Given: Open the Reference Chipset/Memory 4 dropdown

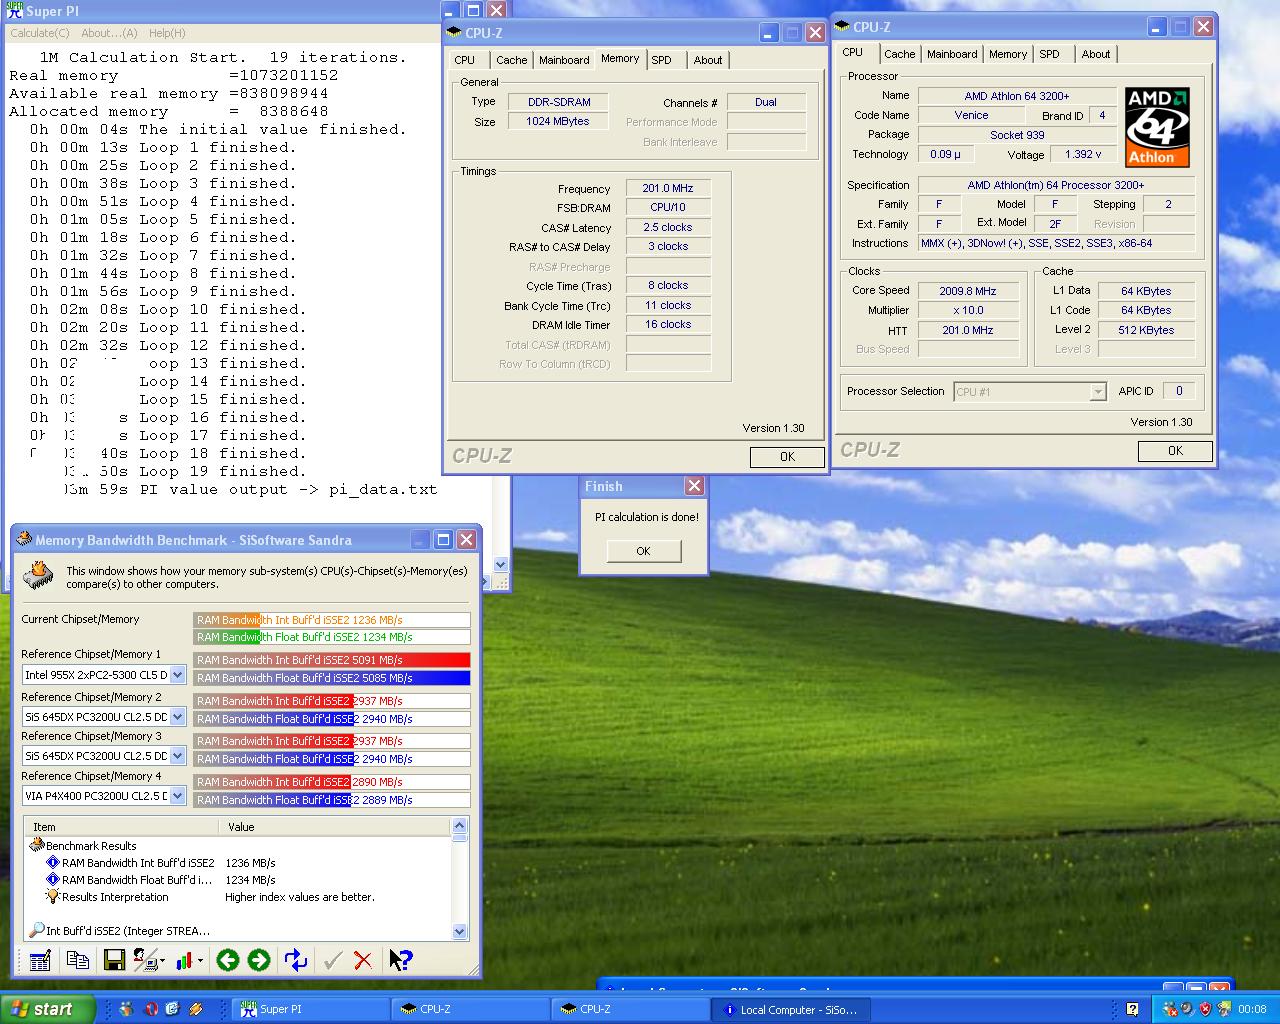Looking at the screenshot, I should coord(177,796).
